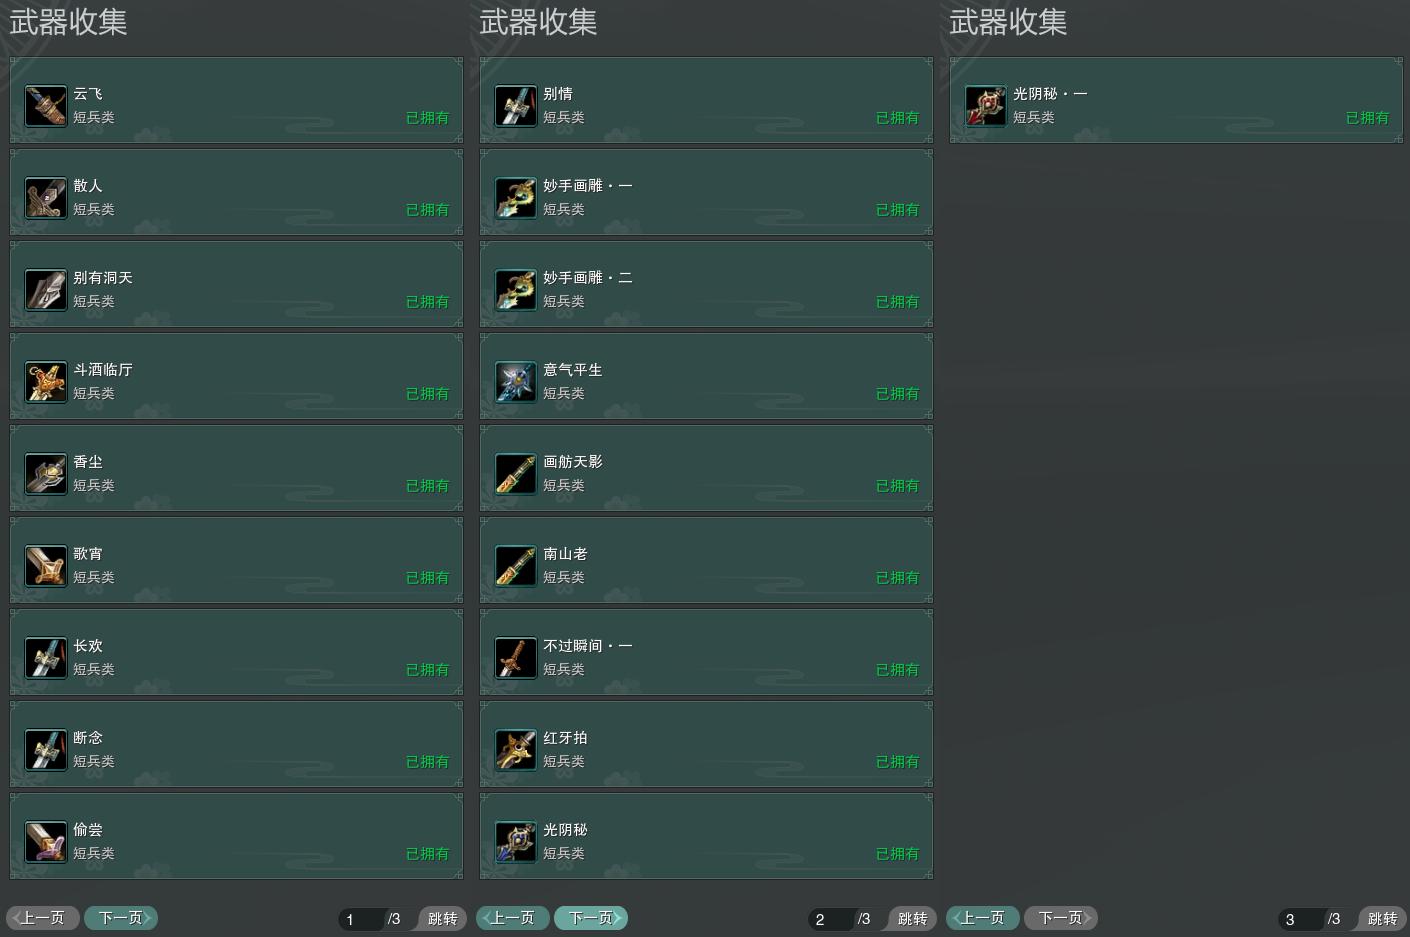1410x937 pixels.
Task: Select the 歌宵 weapon icon
Action: click(x=46, y=566)
